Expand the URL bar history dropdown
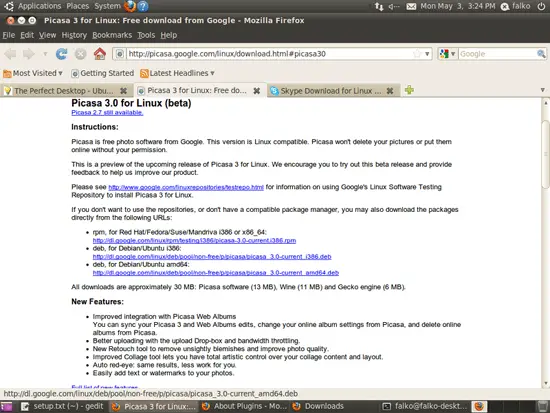550x413 pixels. point(427,54)
